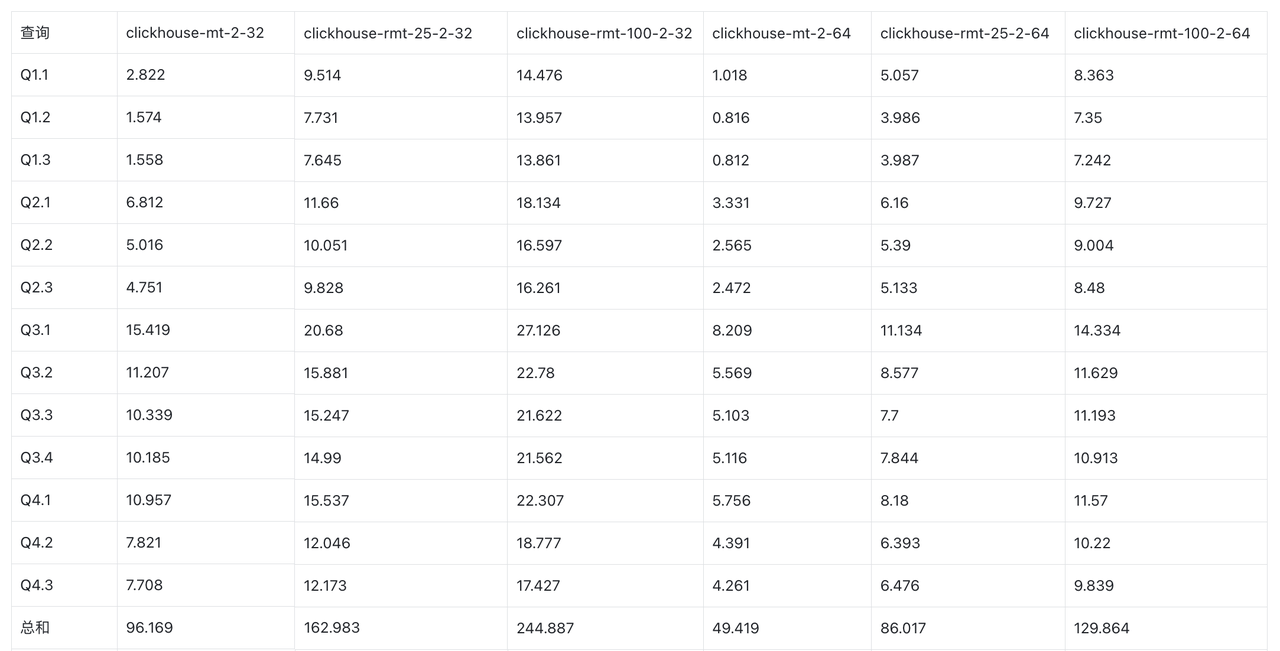Click the Q2.1 row label
The height and width of the screenshot is (651, 1280).
(x=35, y=202)
